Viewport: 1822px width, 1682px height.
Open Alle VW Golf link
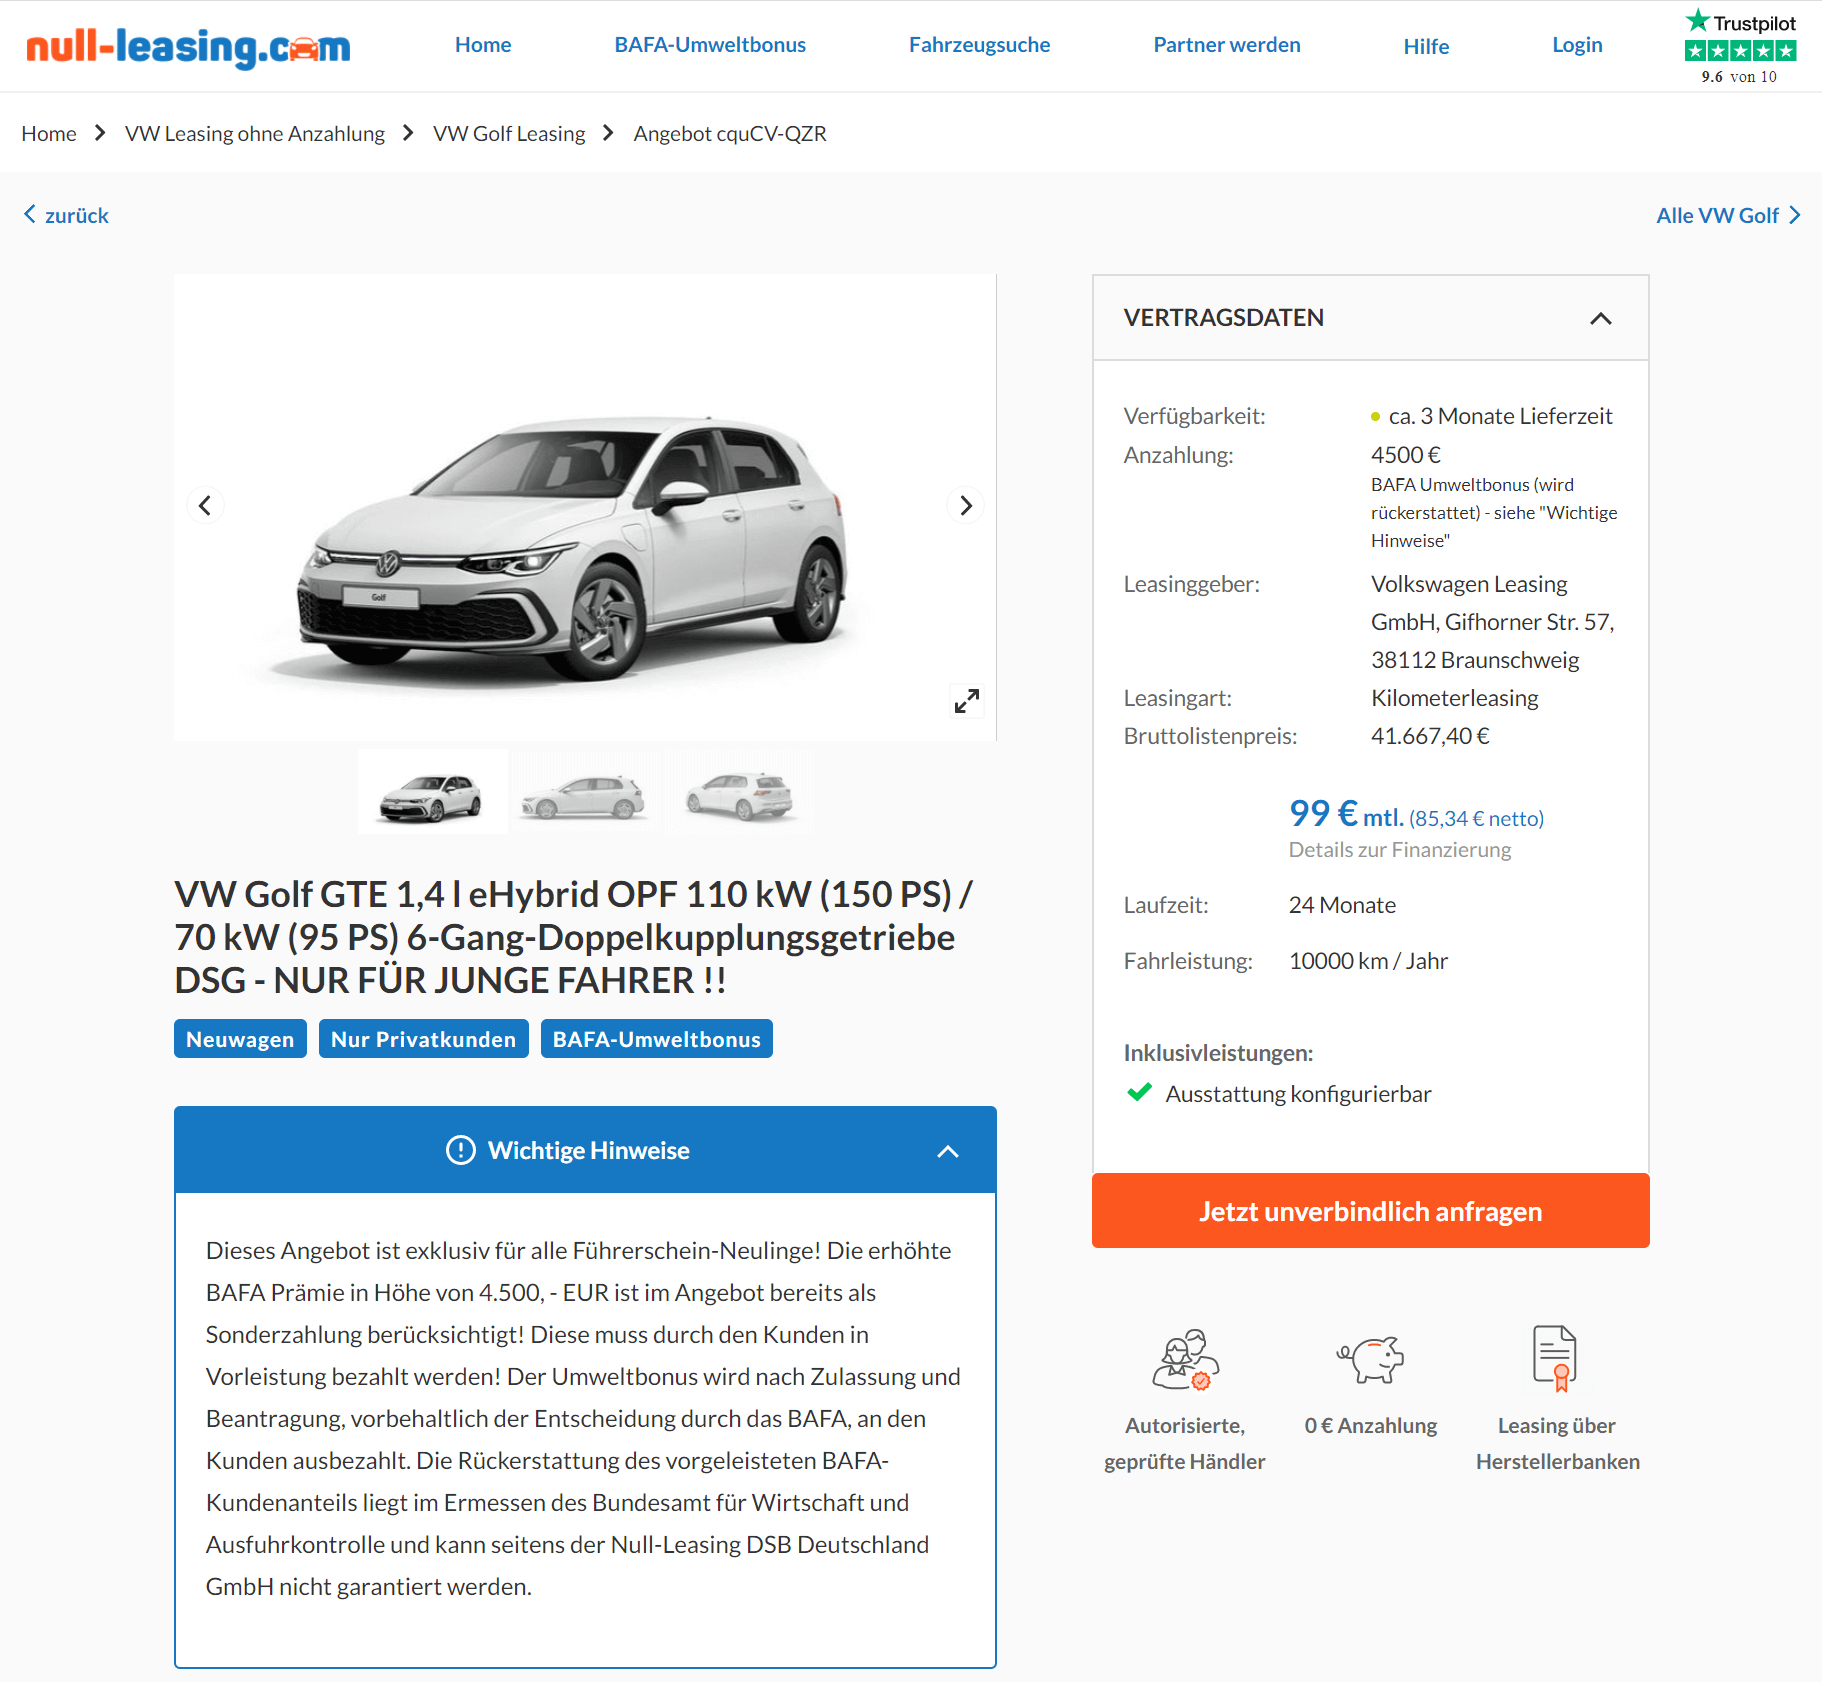tap(1728, 215)
